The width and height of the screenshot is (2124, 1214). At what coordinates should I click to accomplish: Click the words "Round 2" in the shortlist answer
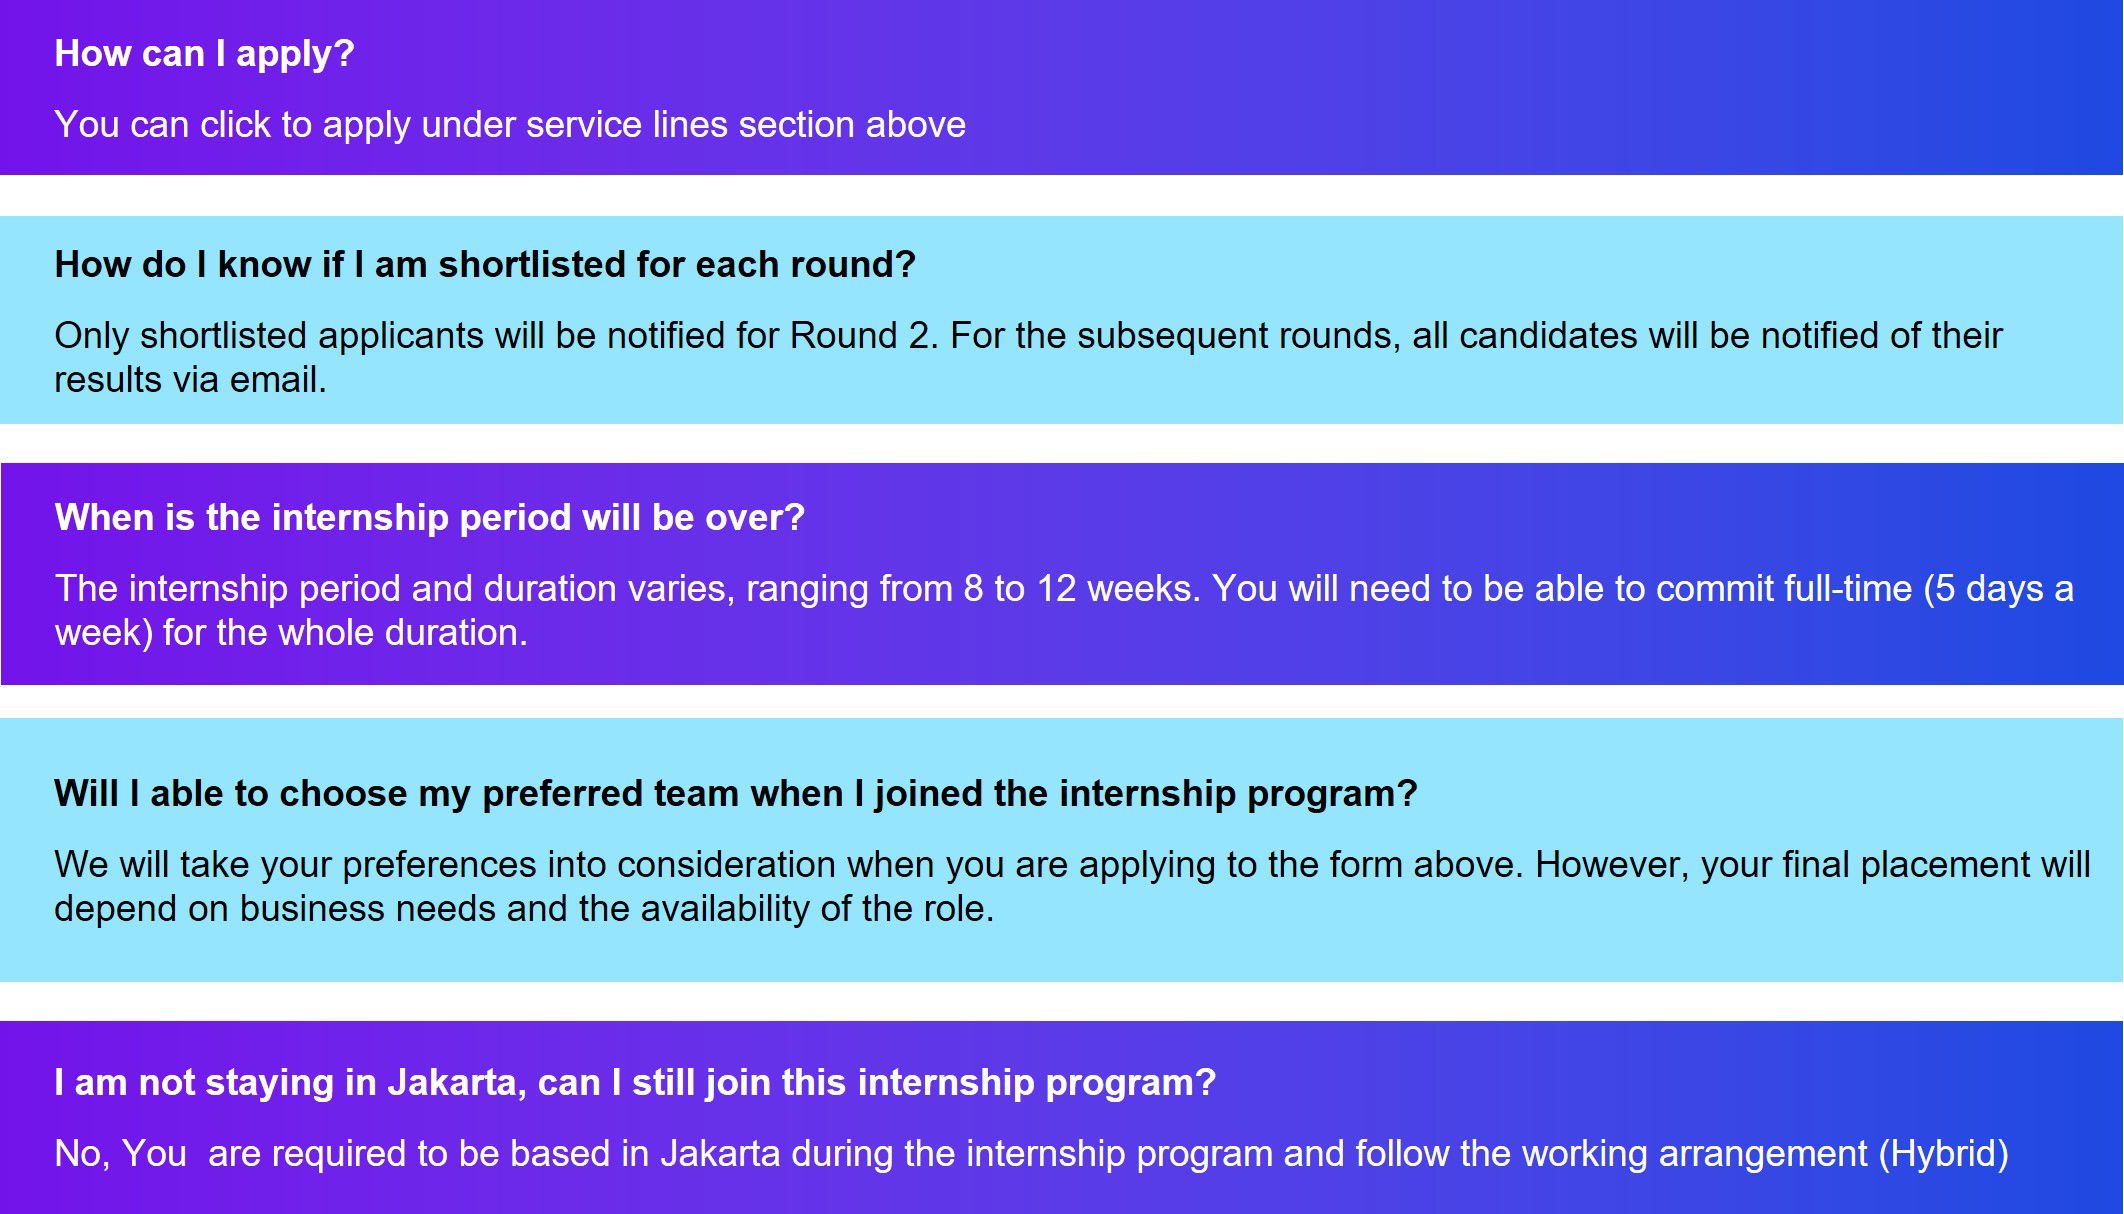[862, 336]
